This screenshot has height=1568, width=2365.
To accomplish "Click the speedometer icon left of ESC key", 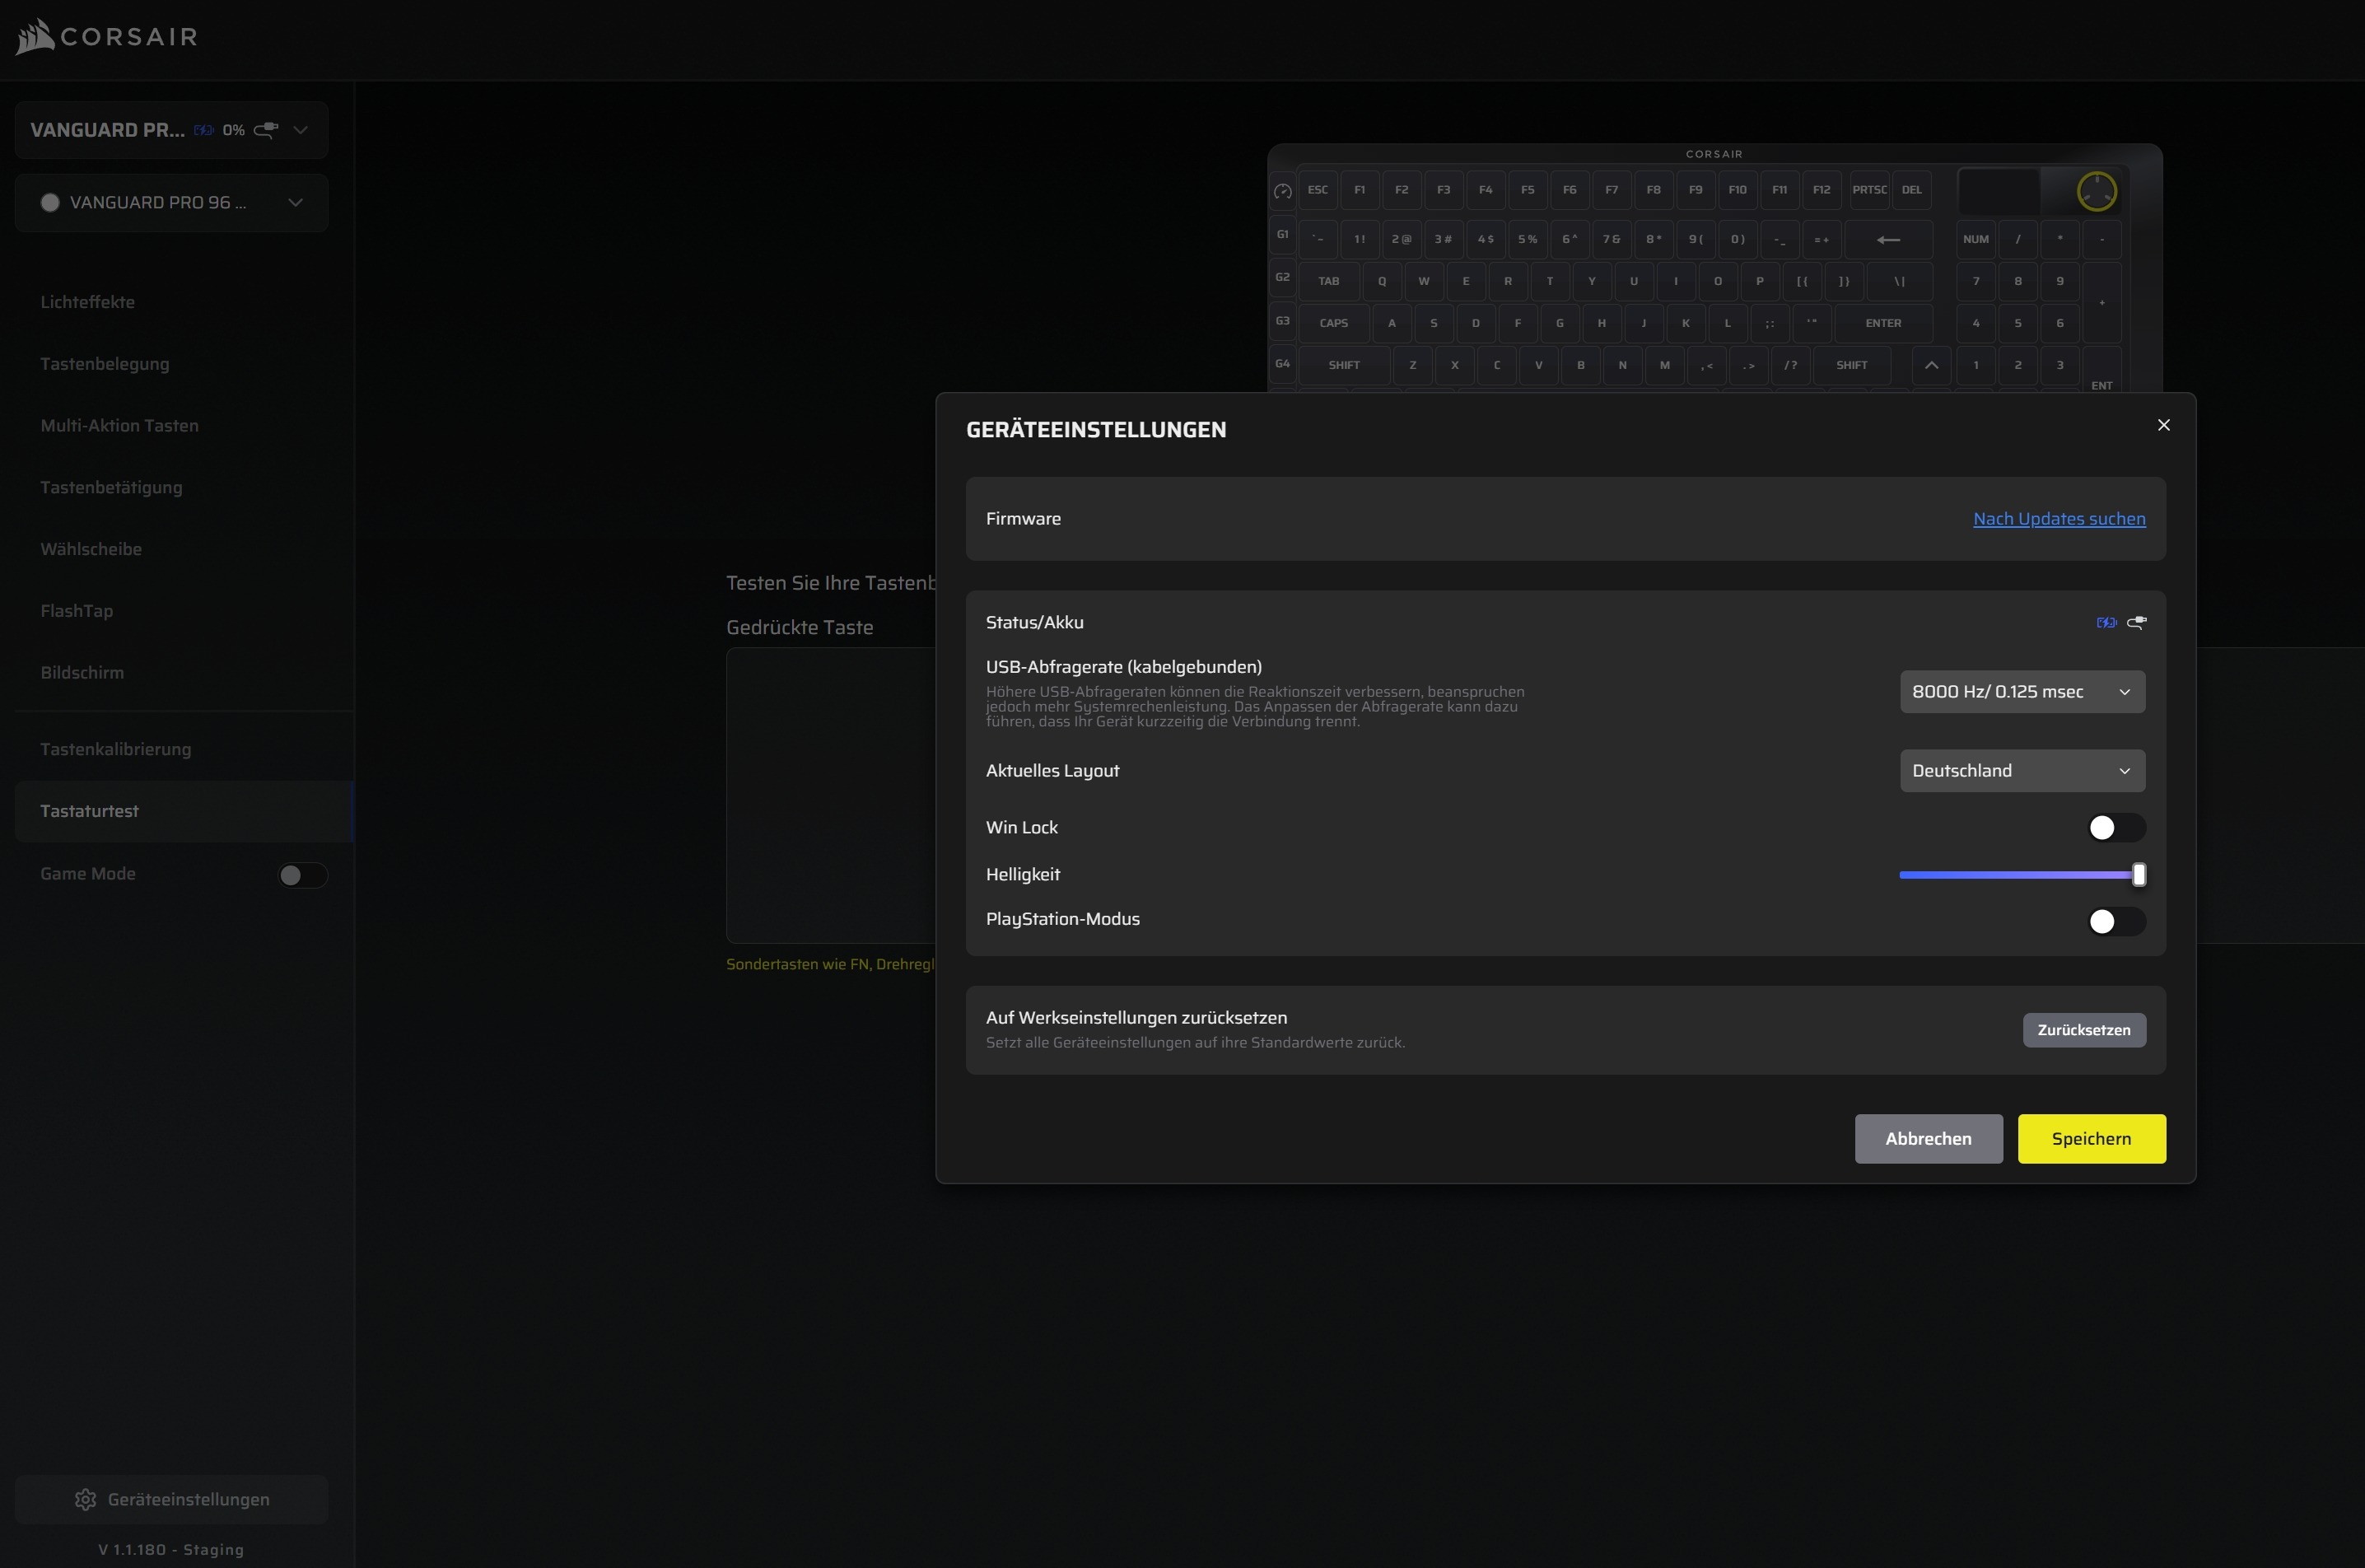I will [1282, 191].
